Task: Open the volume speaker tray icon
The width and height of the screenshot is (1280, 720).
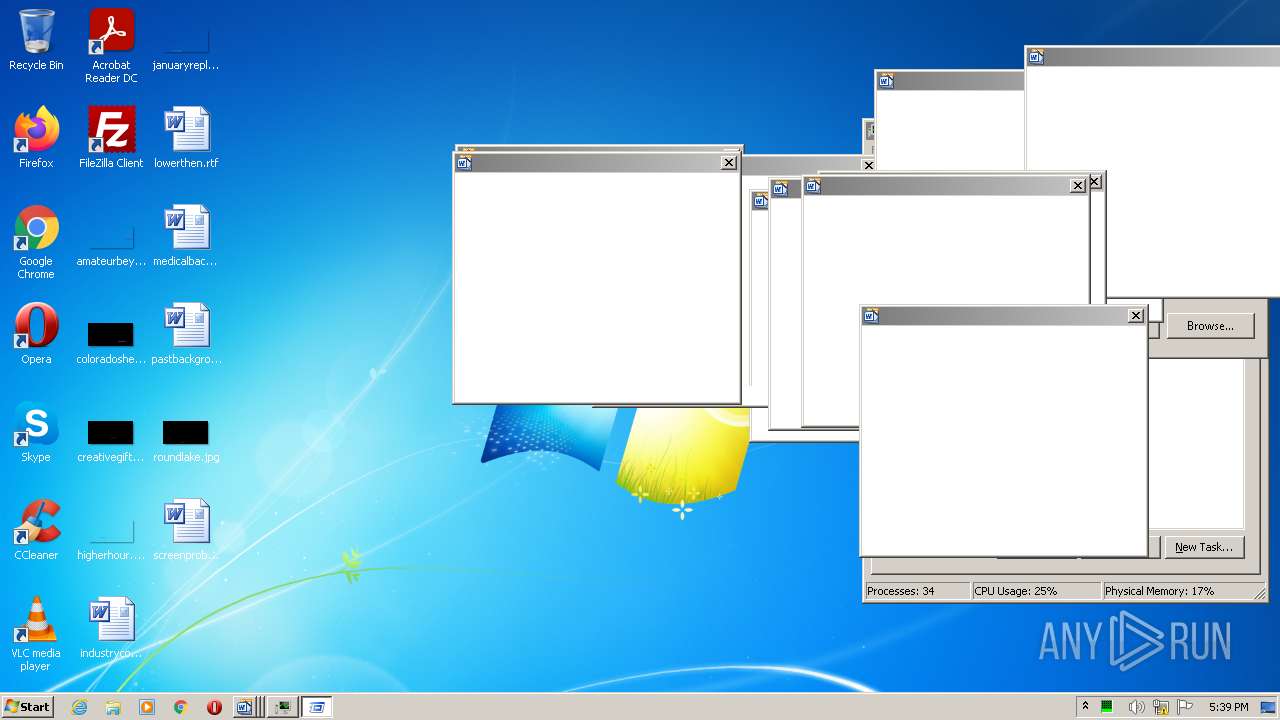Action: 1135,707
